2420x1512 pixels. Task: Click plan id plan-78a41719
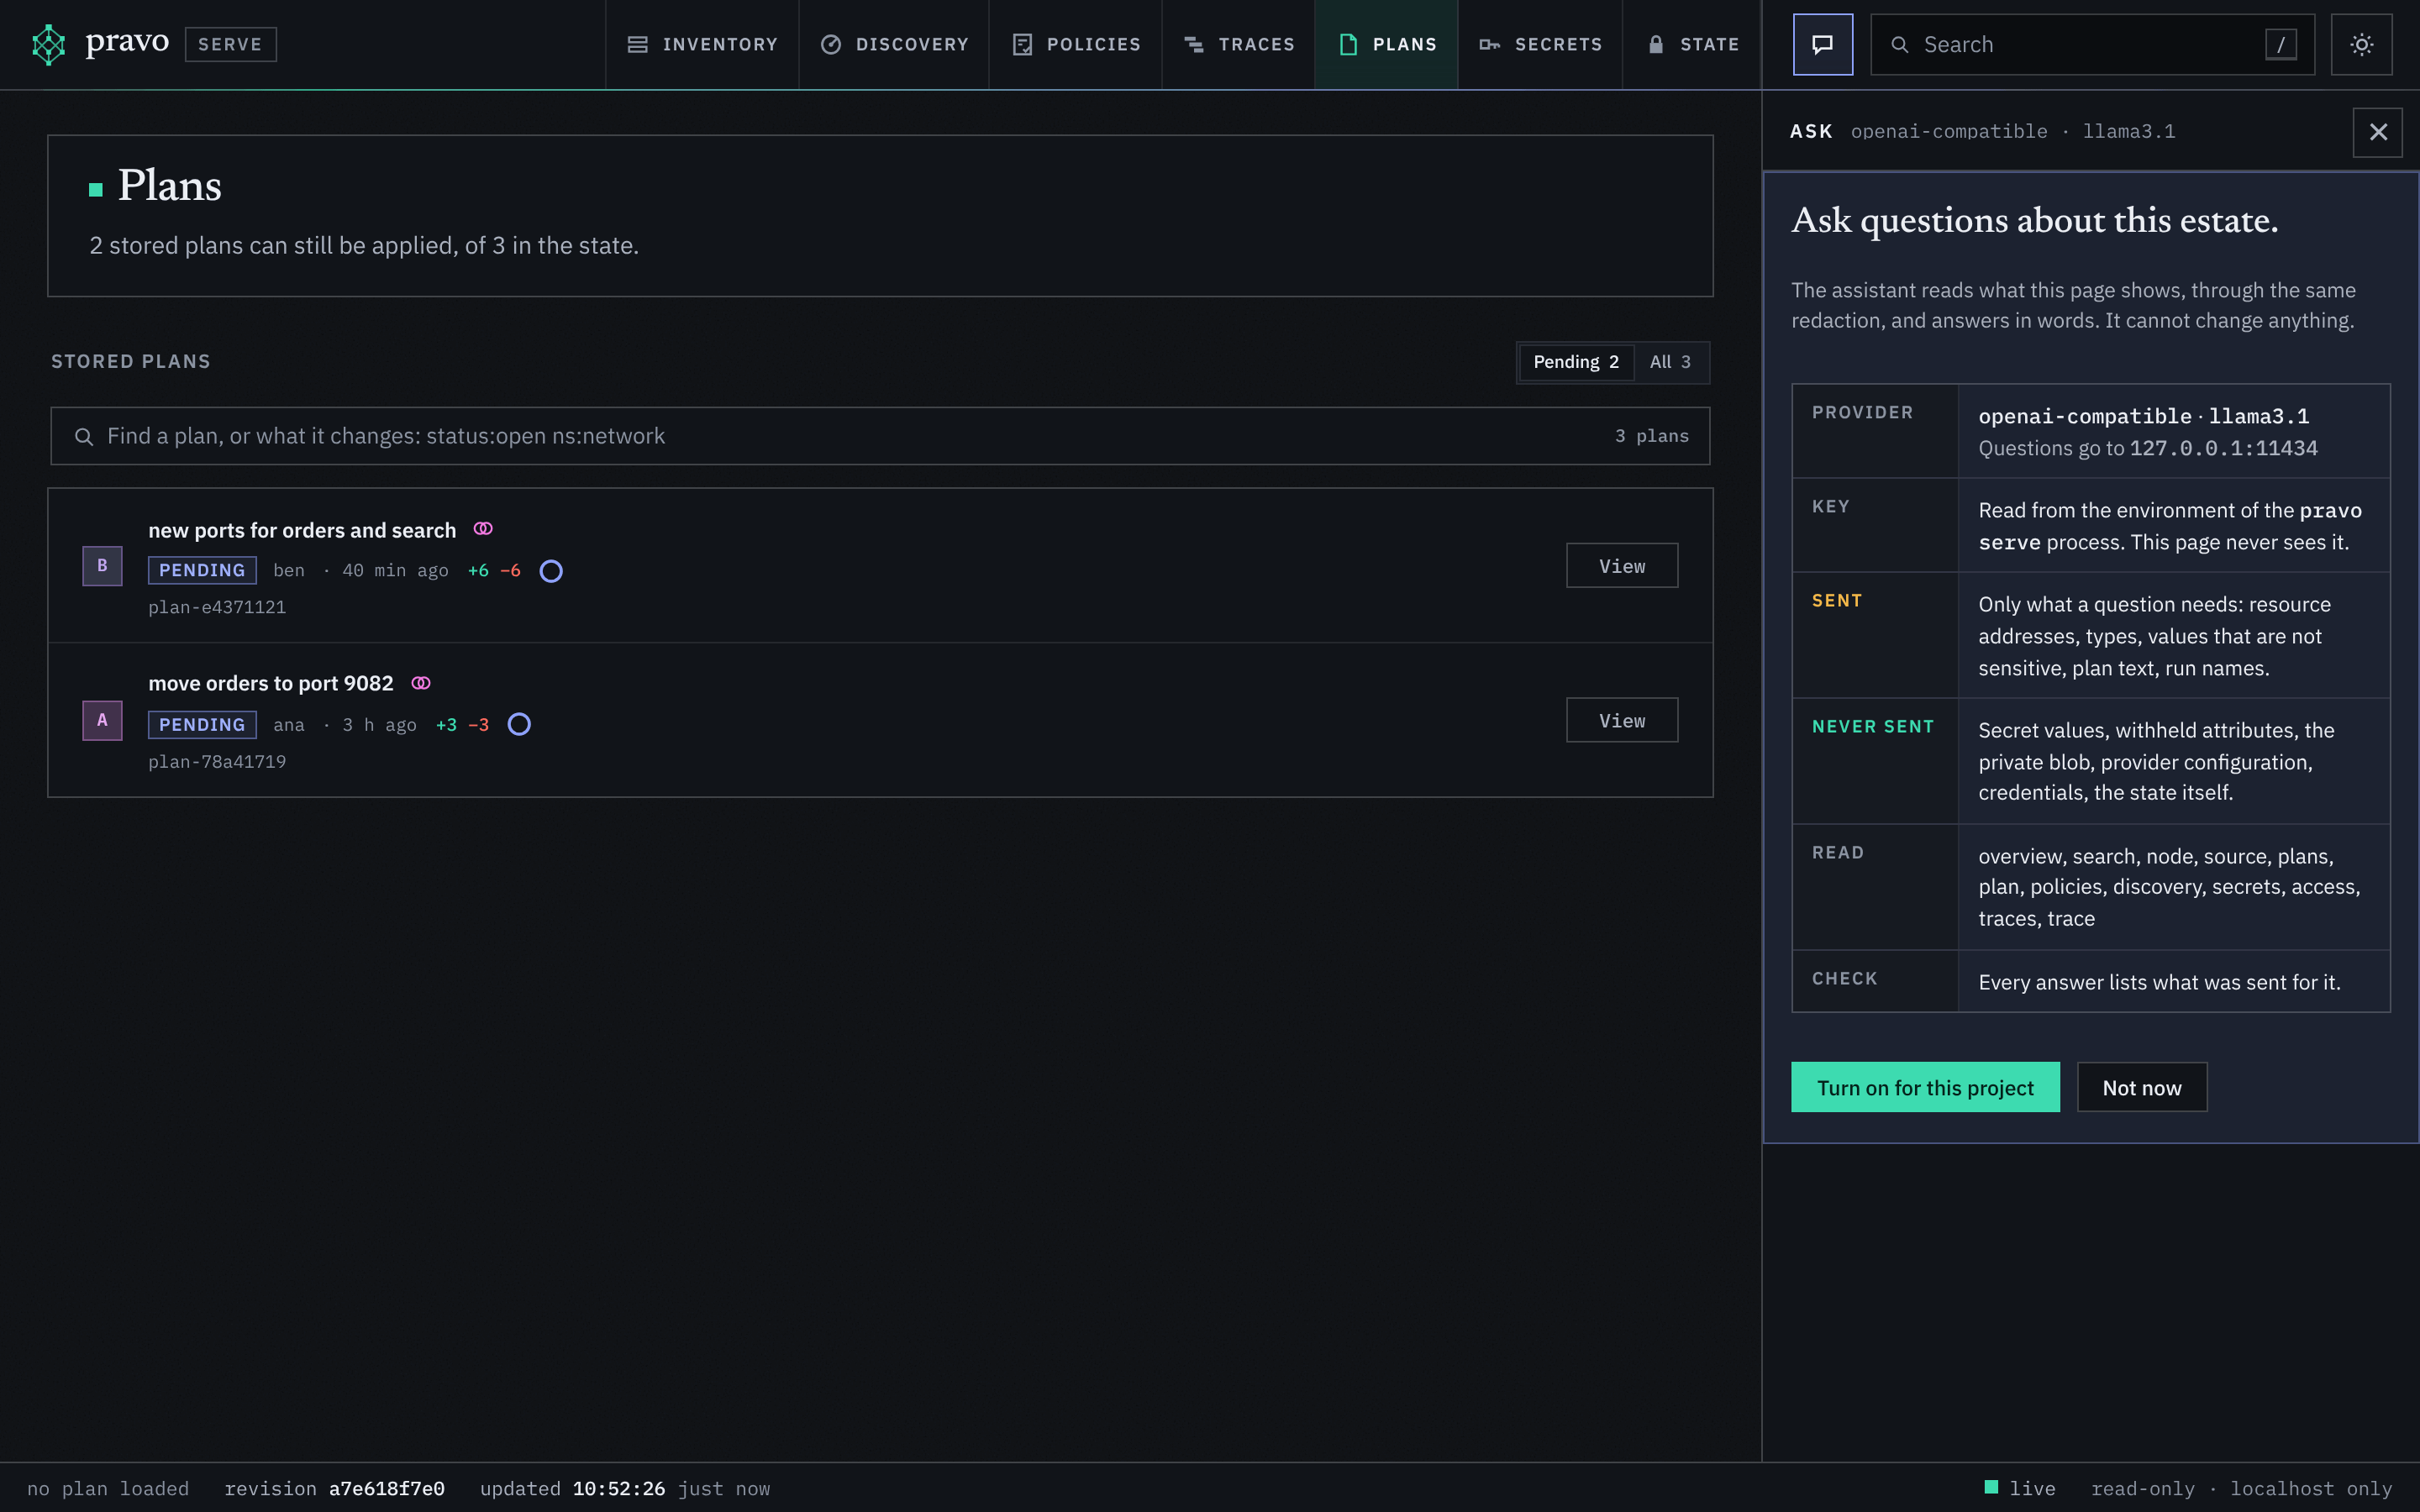click(217, 762)
